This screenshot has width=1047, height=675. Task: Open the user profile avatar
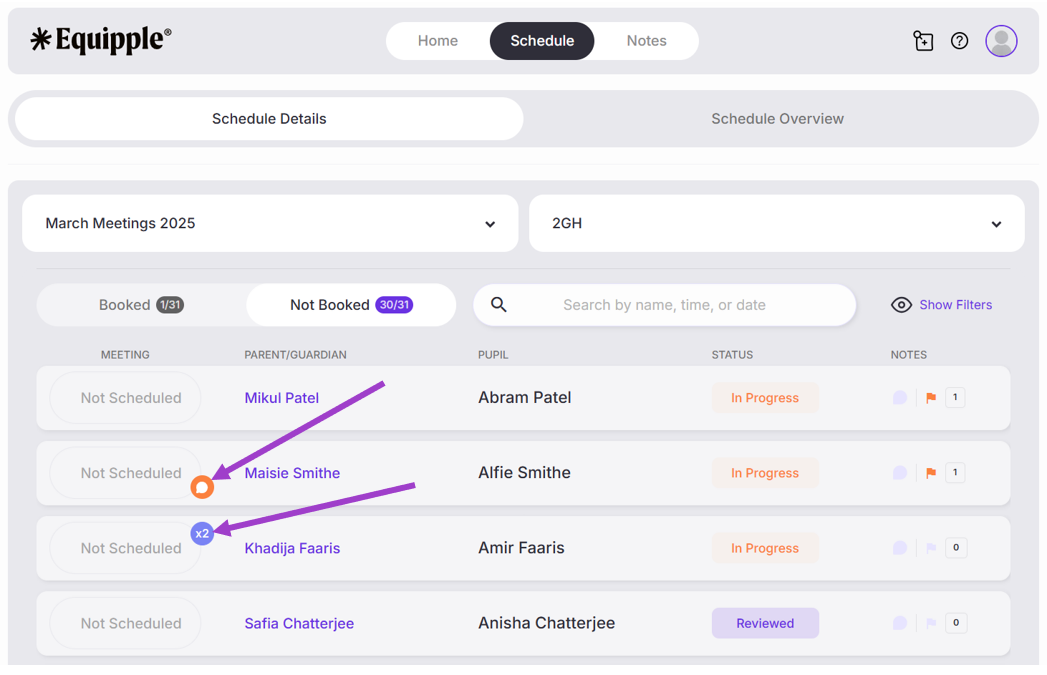pos(1001,41)
